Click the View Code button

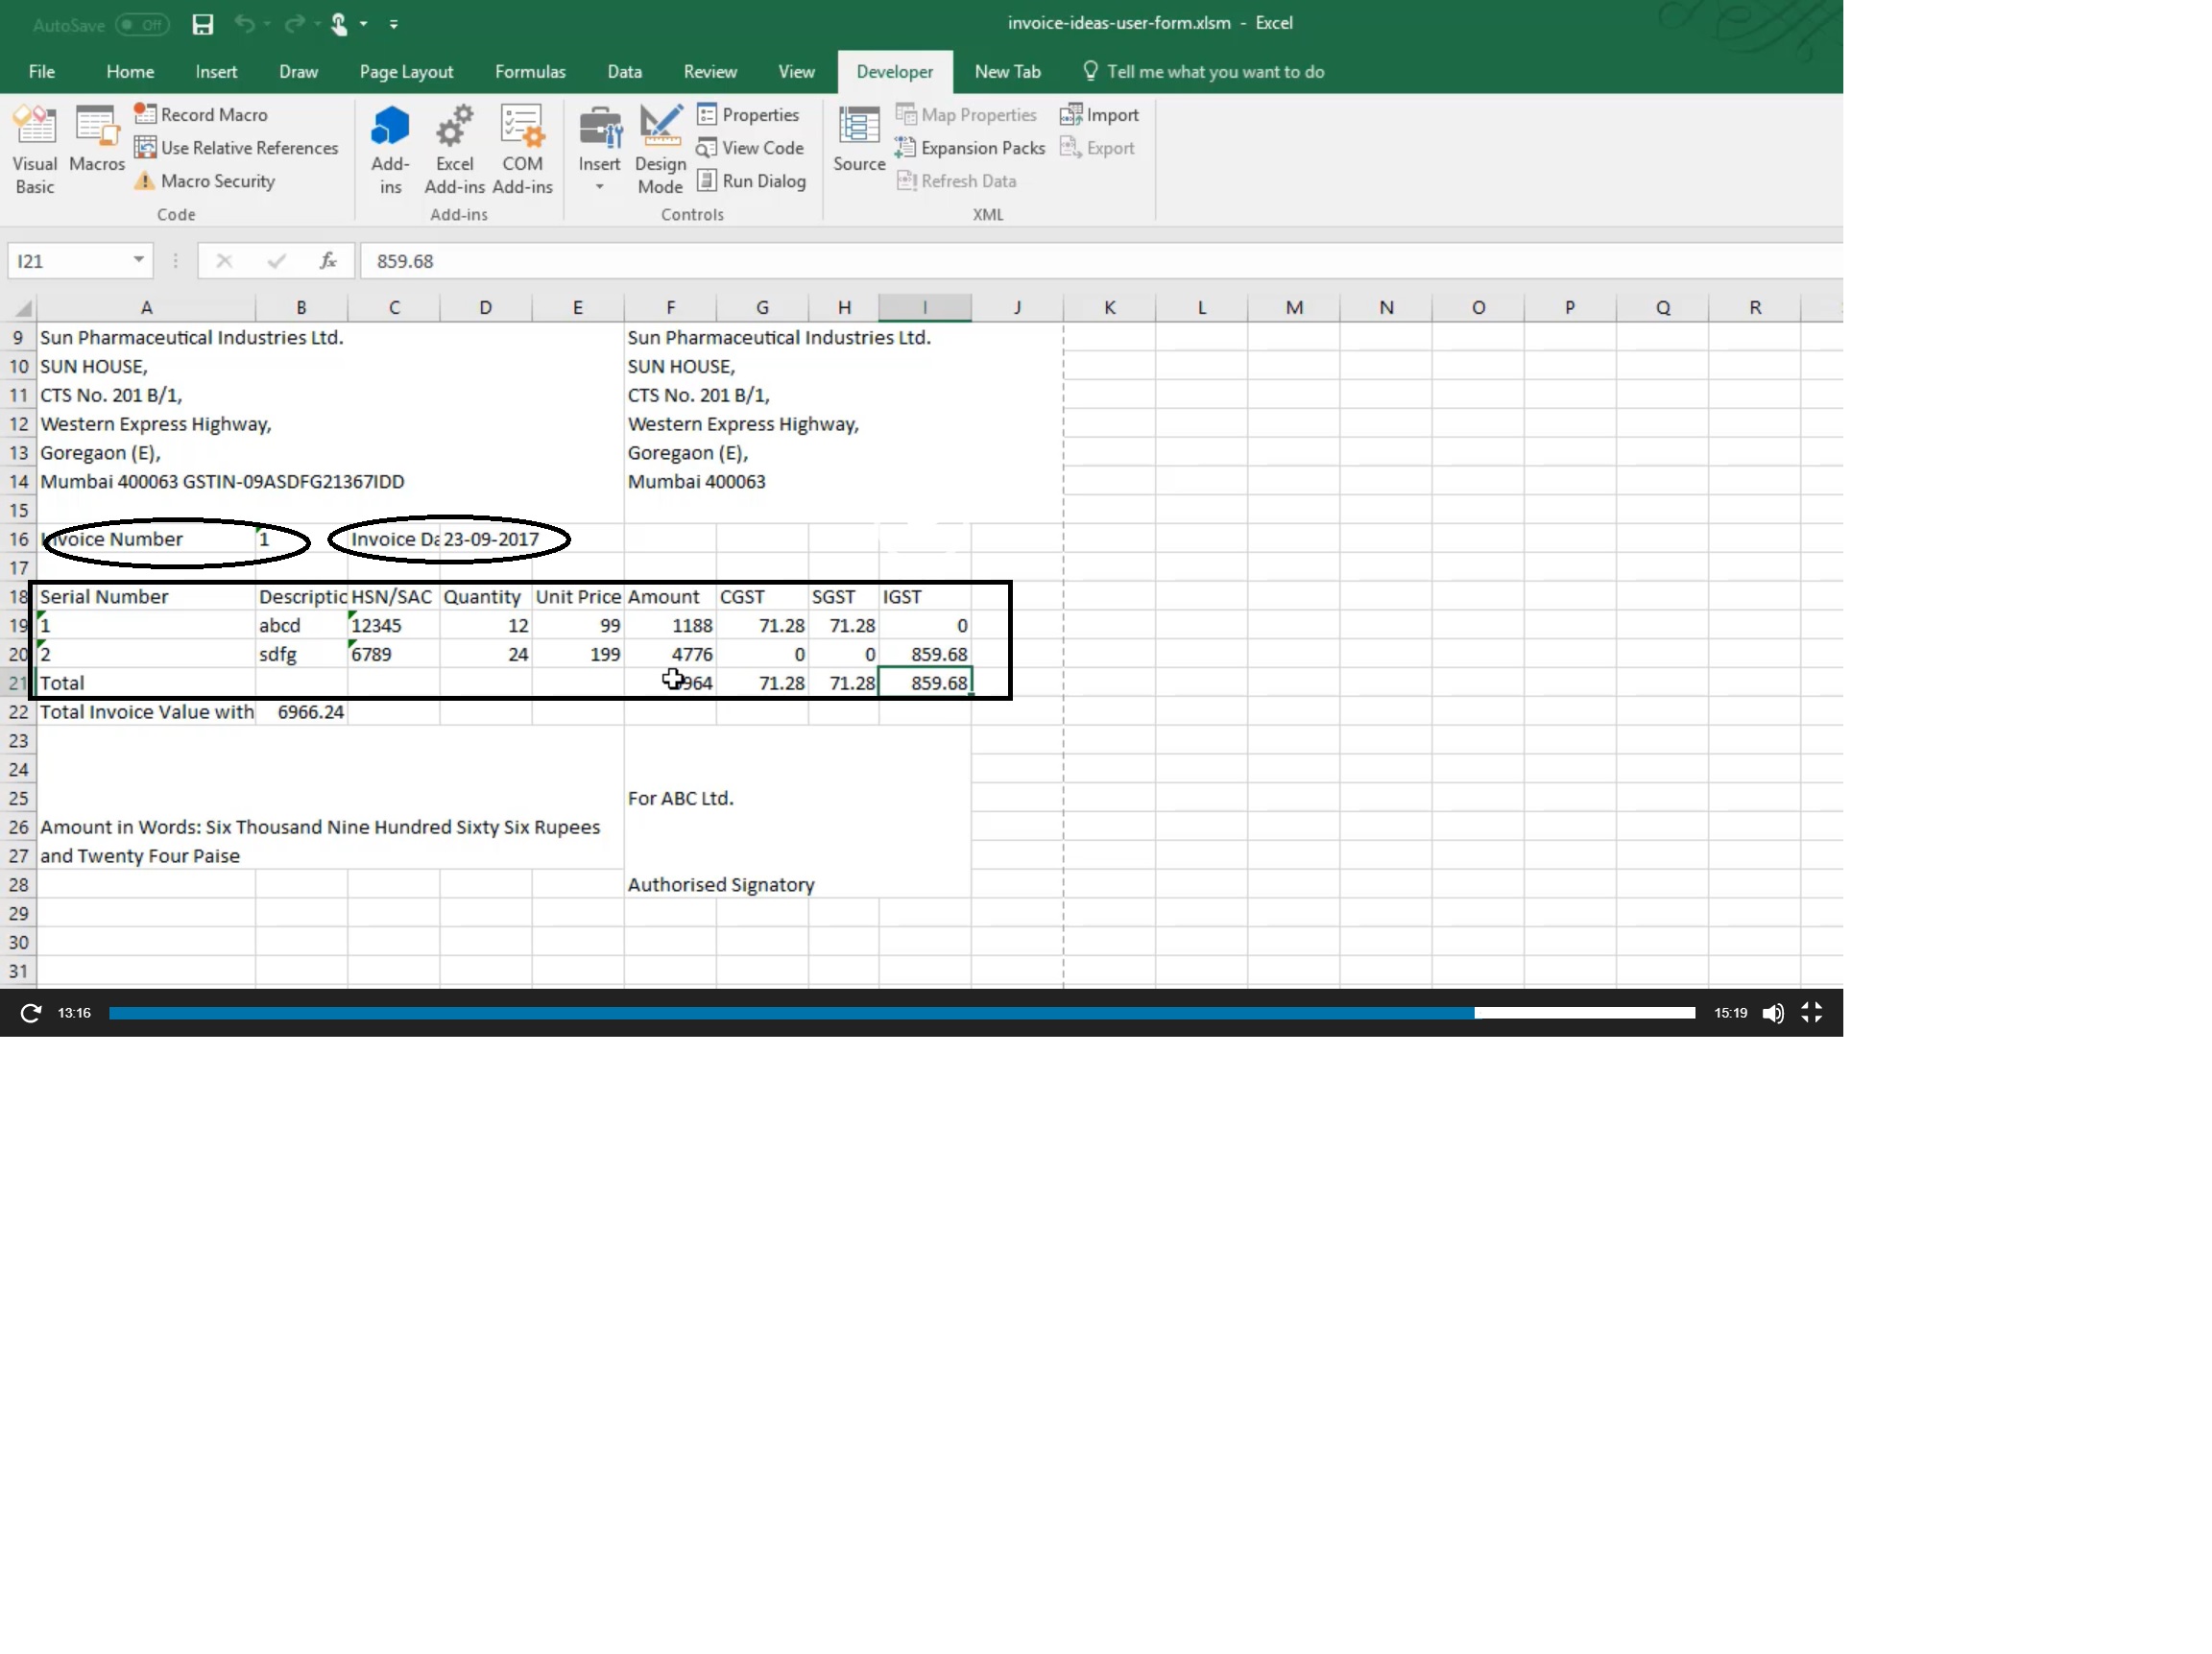[750, 148]
